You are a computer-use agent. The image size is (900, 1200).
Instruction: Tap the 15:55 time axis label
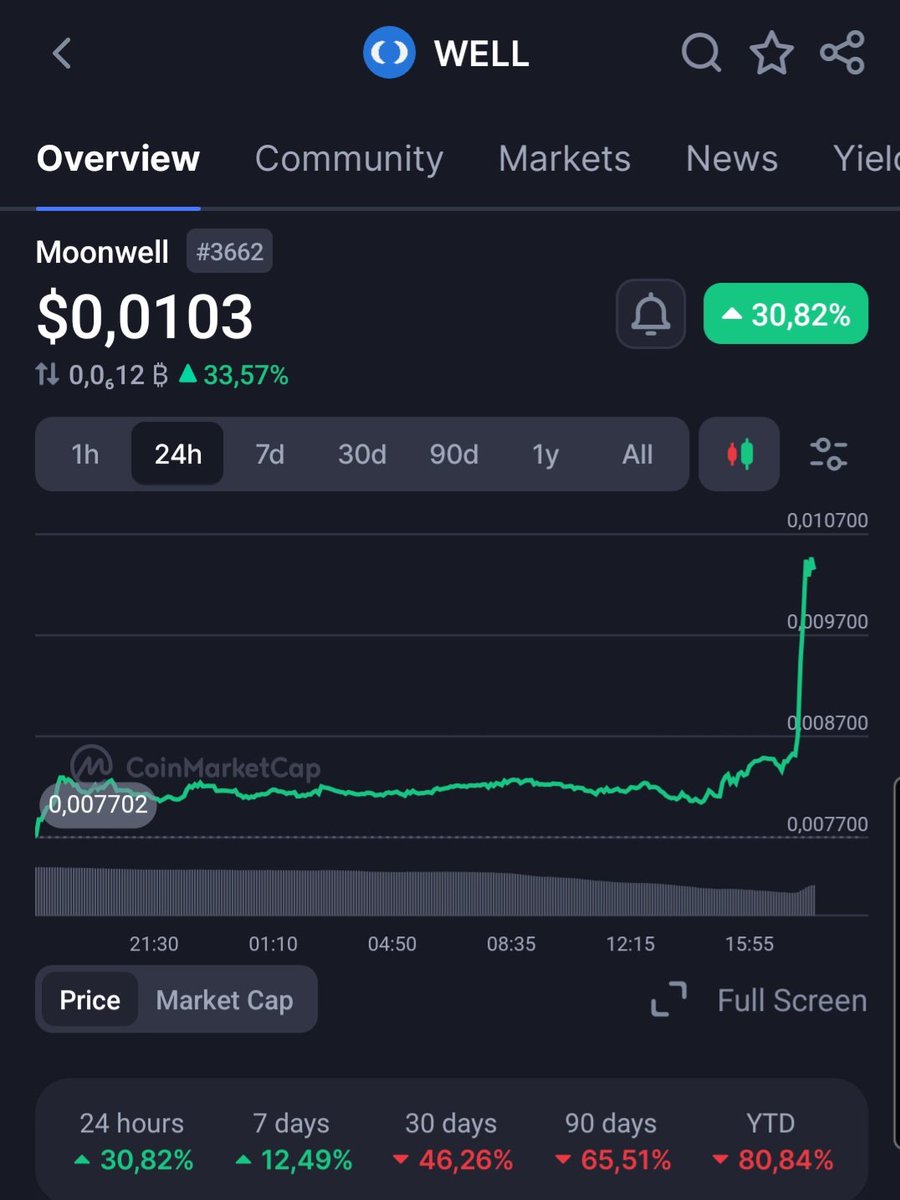tap(749, 944)
